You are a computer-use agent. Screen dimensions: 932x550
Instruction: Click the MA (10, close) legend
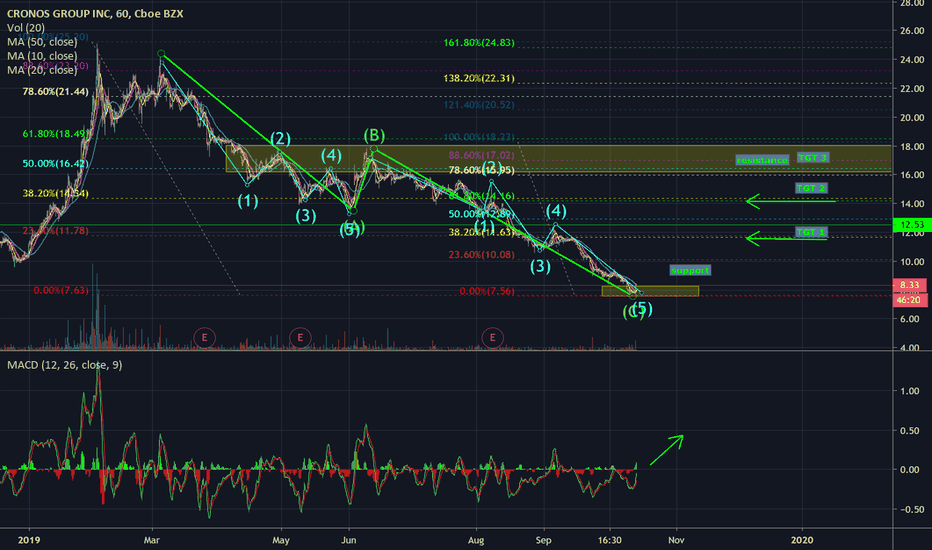click(42, 56)
